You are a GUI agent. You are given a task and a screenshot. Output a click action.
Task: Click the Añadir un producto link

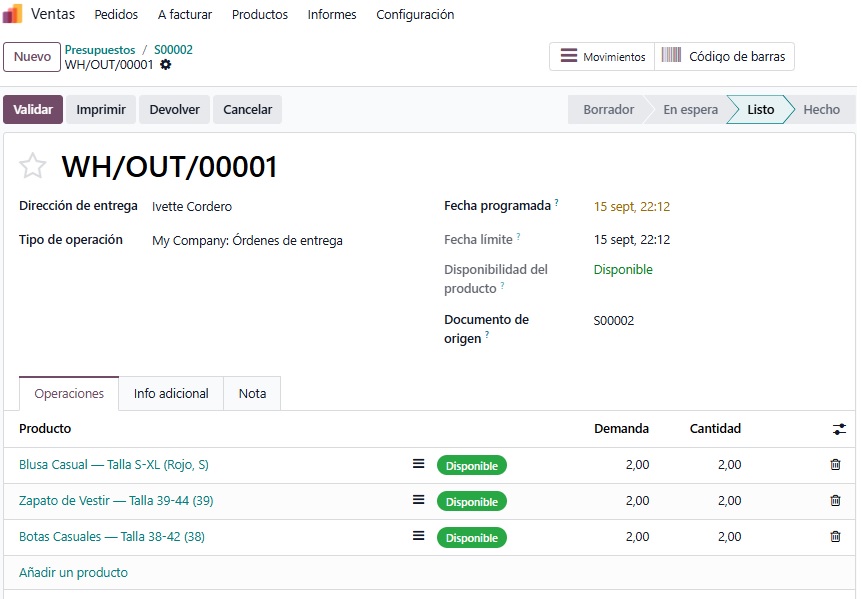(73, 573)
